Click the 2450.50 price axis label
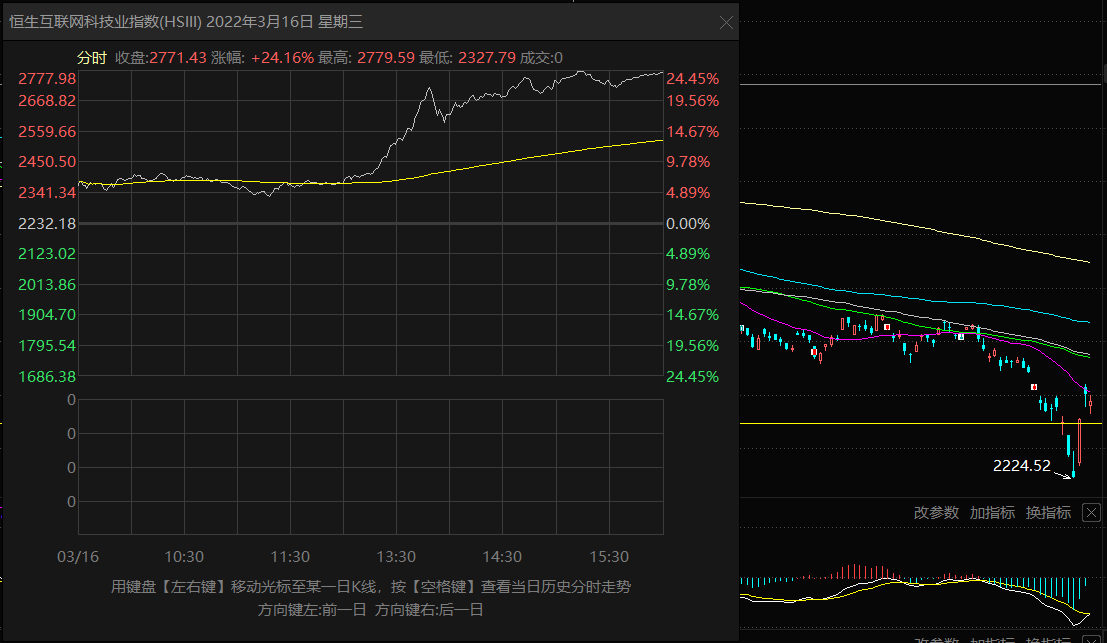The image size is (1107, 643). (x=47, y=162)
